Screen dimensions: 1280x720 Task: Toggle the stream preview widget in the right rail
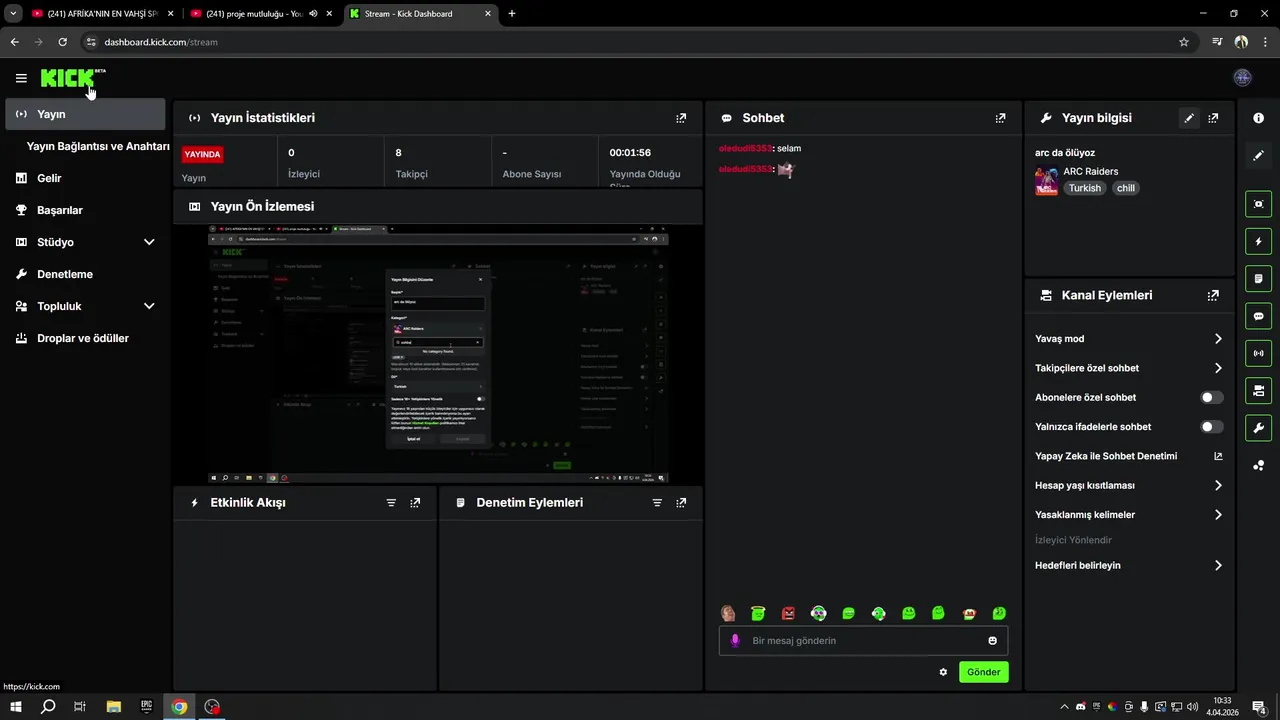(x=1259, y=204)
